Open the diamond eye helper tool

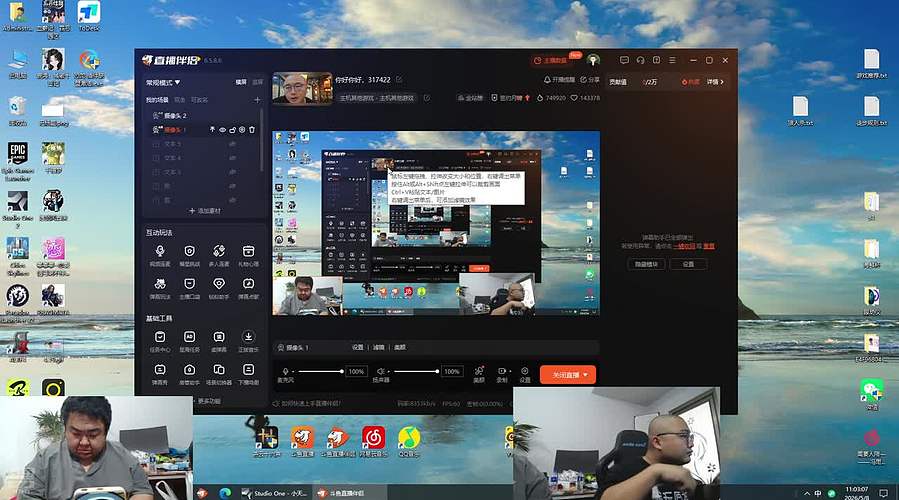point(219,284)
